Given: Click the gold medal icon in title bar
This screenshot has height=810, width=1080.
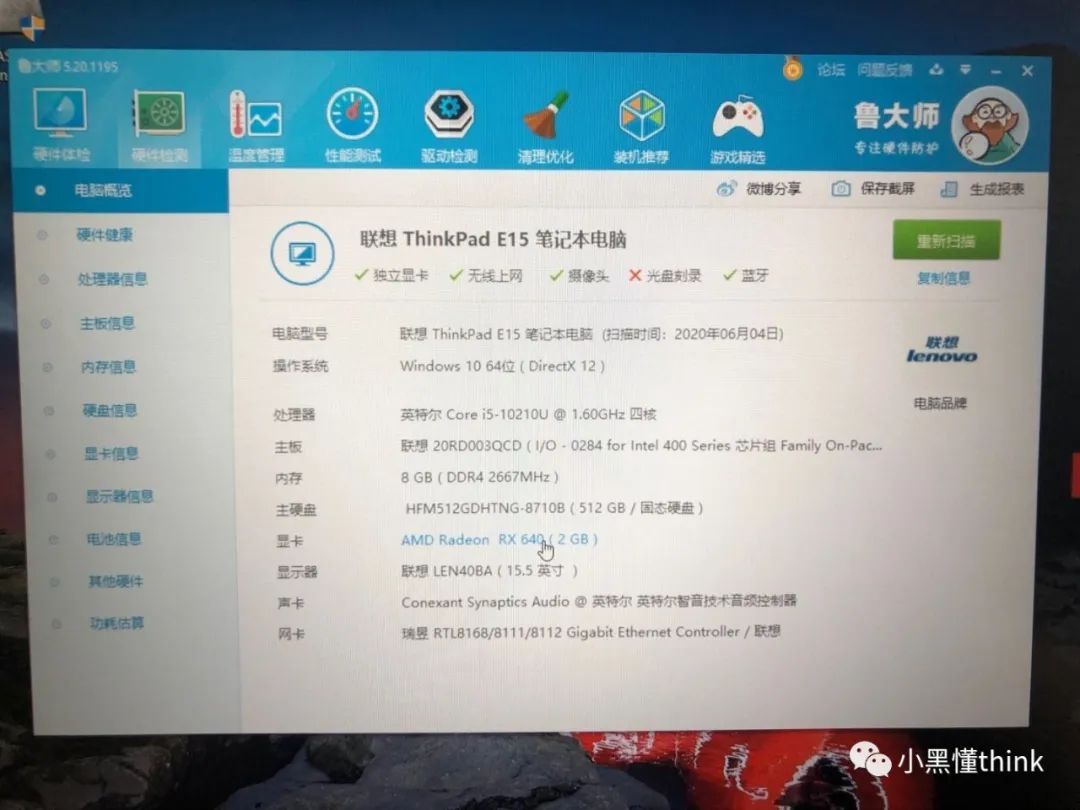Looking at the screenshot, I should [x=793, y=68].
